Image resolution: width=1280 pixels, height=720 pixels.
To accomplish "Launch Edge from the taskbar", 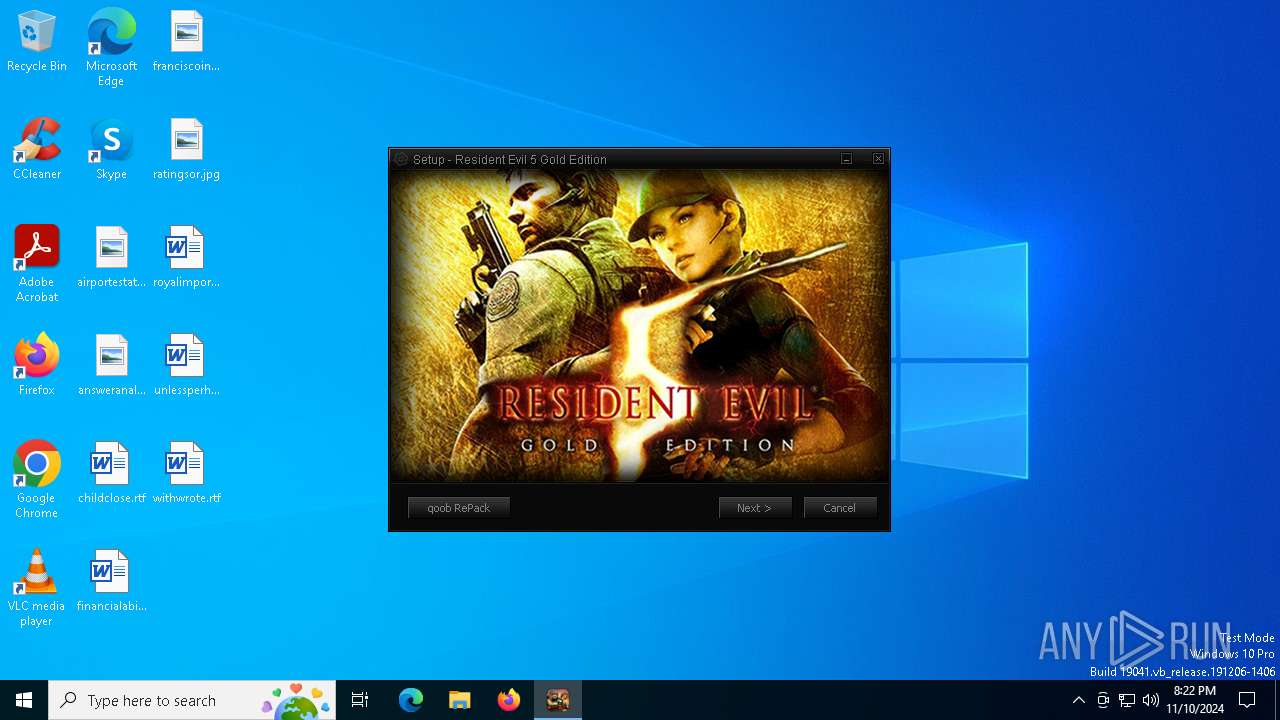I will [x=411, y=700].
